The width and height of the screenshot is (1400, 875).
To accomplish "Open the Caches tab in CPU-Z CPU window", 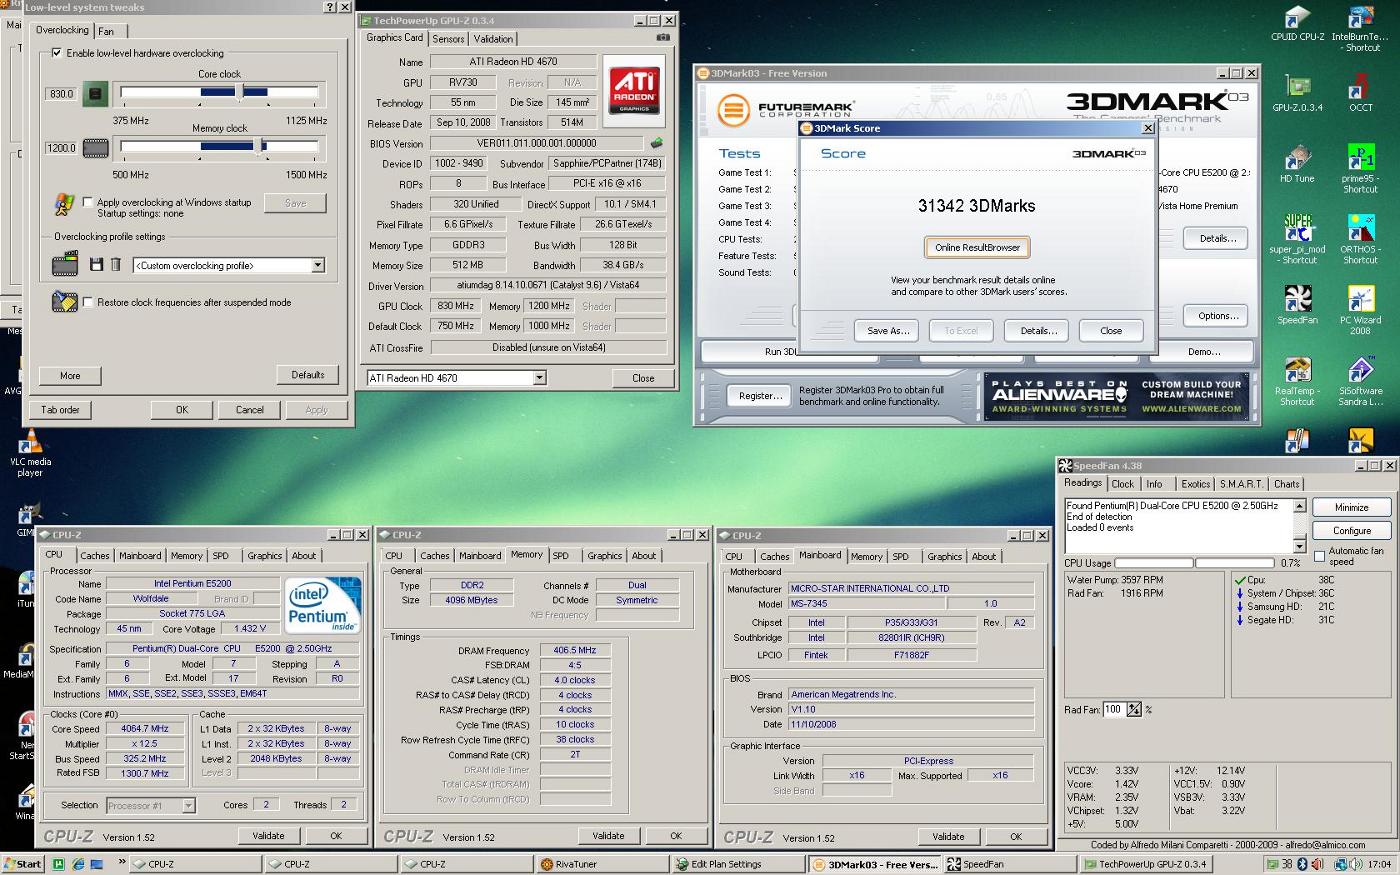I will [95, 556].
